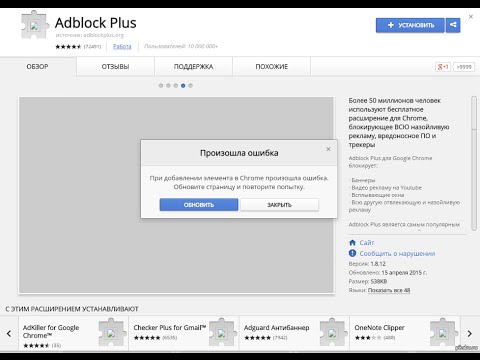Click the exclamation icon for reporting abuse
The width and height of the screenshot is (480, 360).
click(x=352, y=253)
